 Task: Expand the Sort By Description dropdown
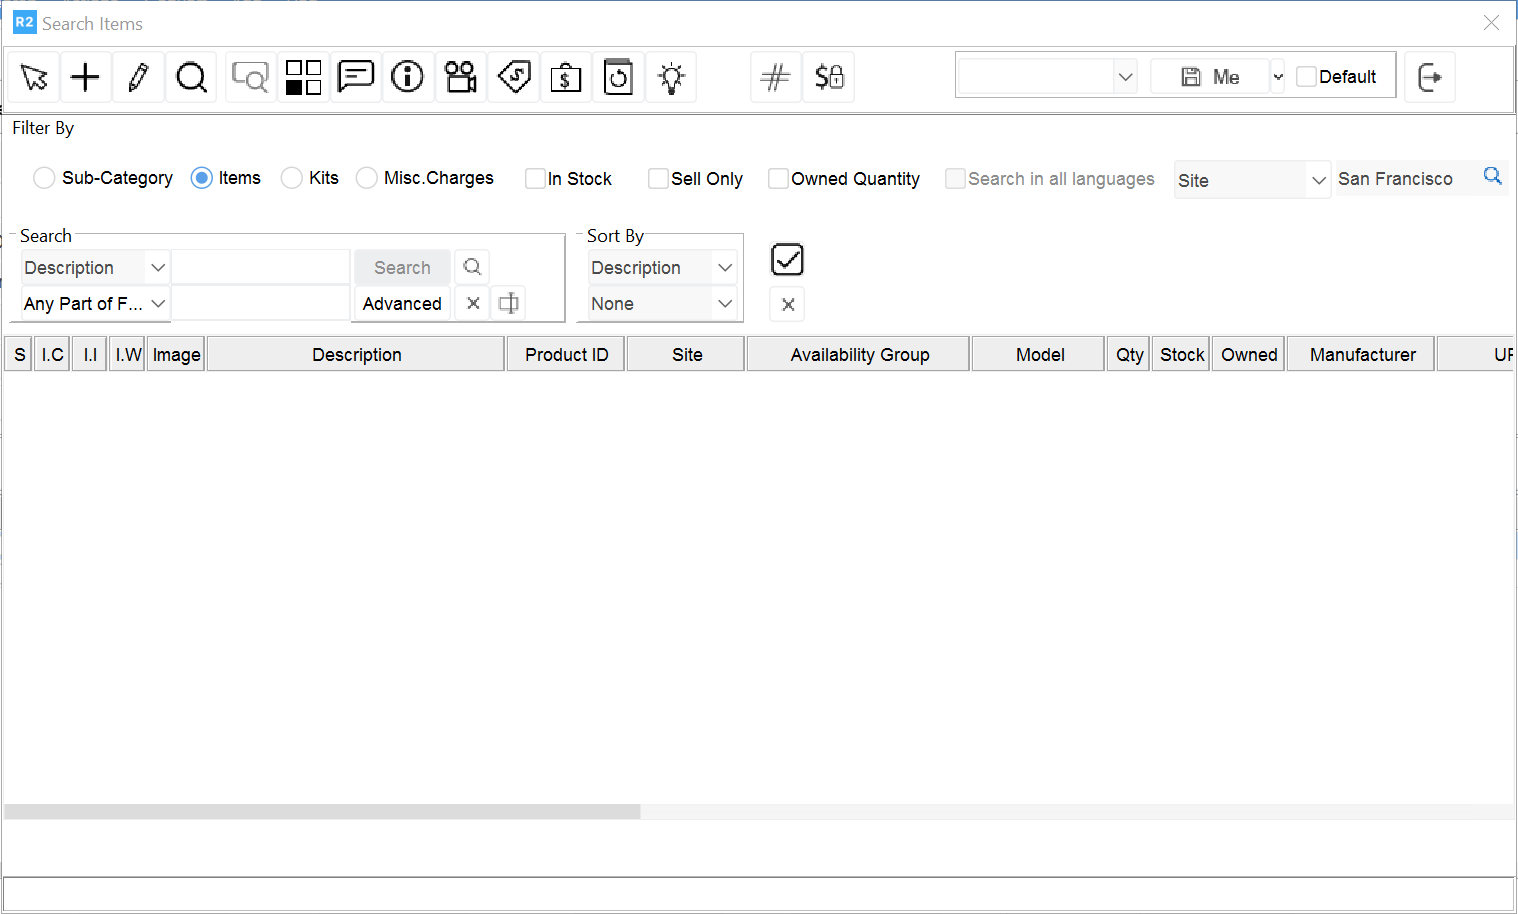[725, 268]
